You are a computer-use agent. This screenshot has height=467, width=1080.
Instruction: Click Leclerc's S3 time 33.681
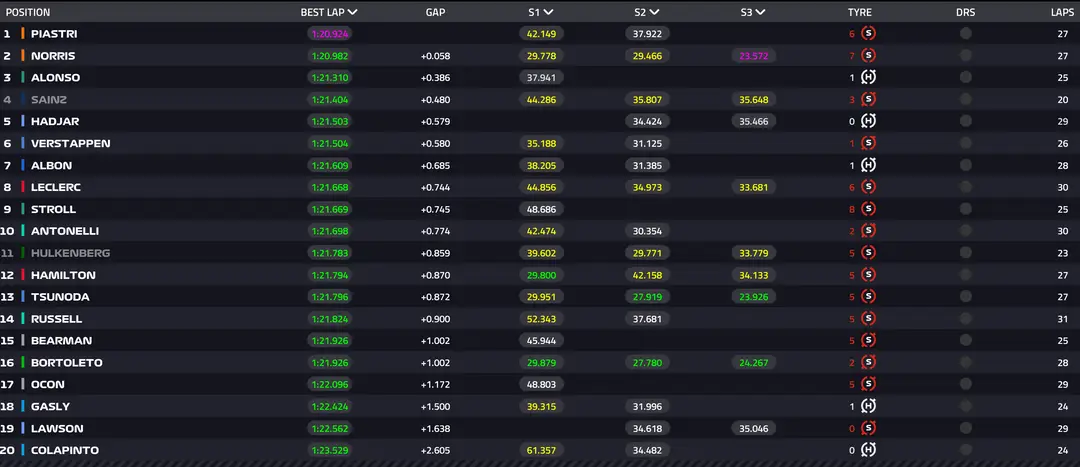pos(753,187)
